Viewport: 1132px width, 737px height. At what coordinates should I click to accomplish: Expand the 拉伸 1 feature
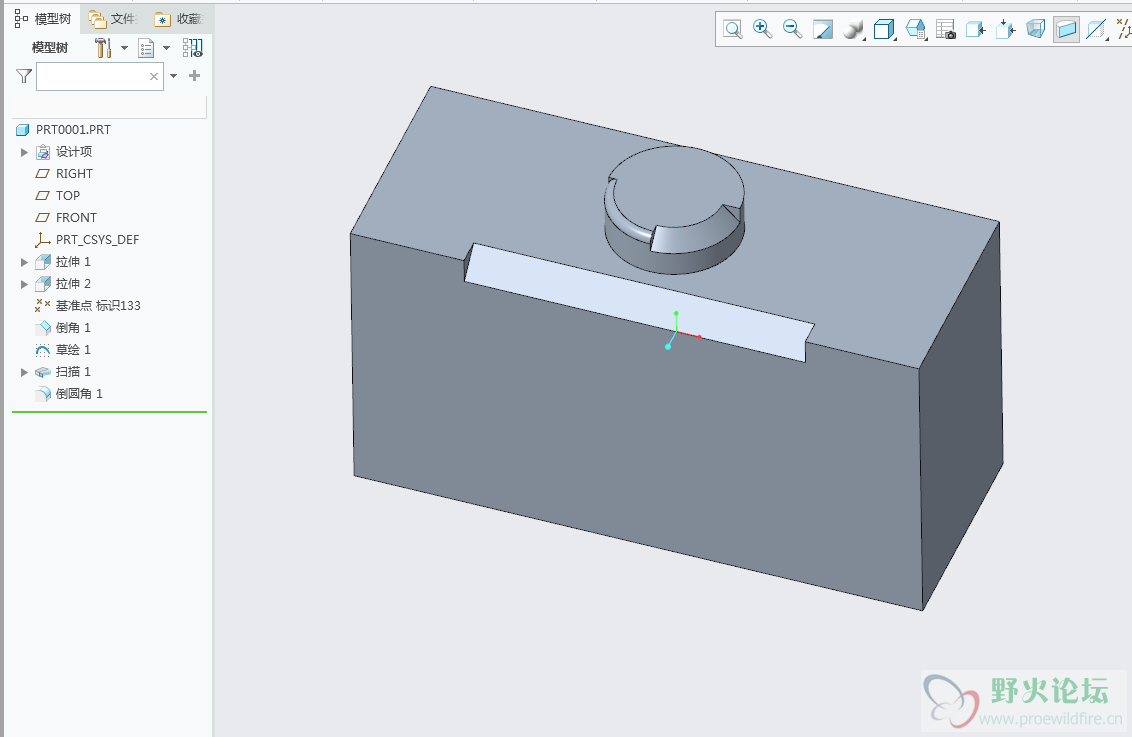click(x=24, y=262)
